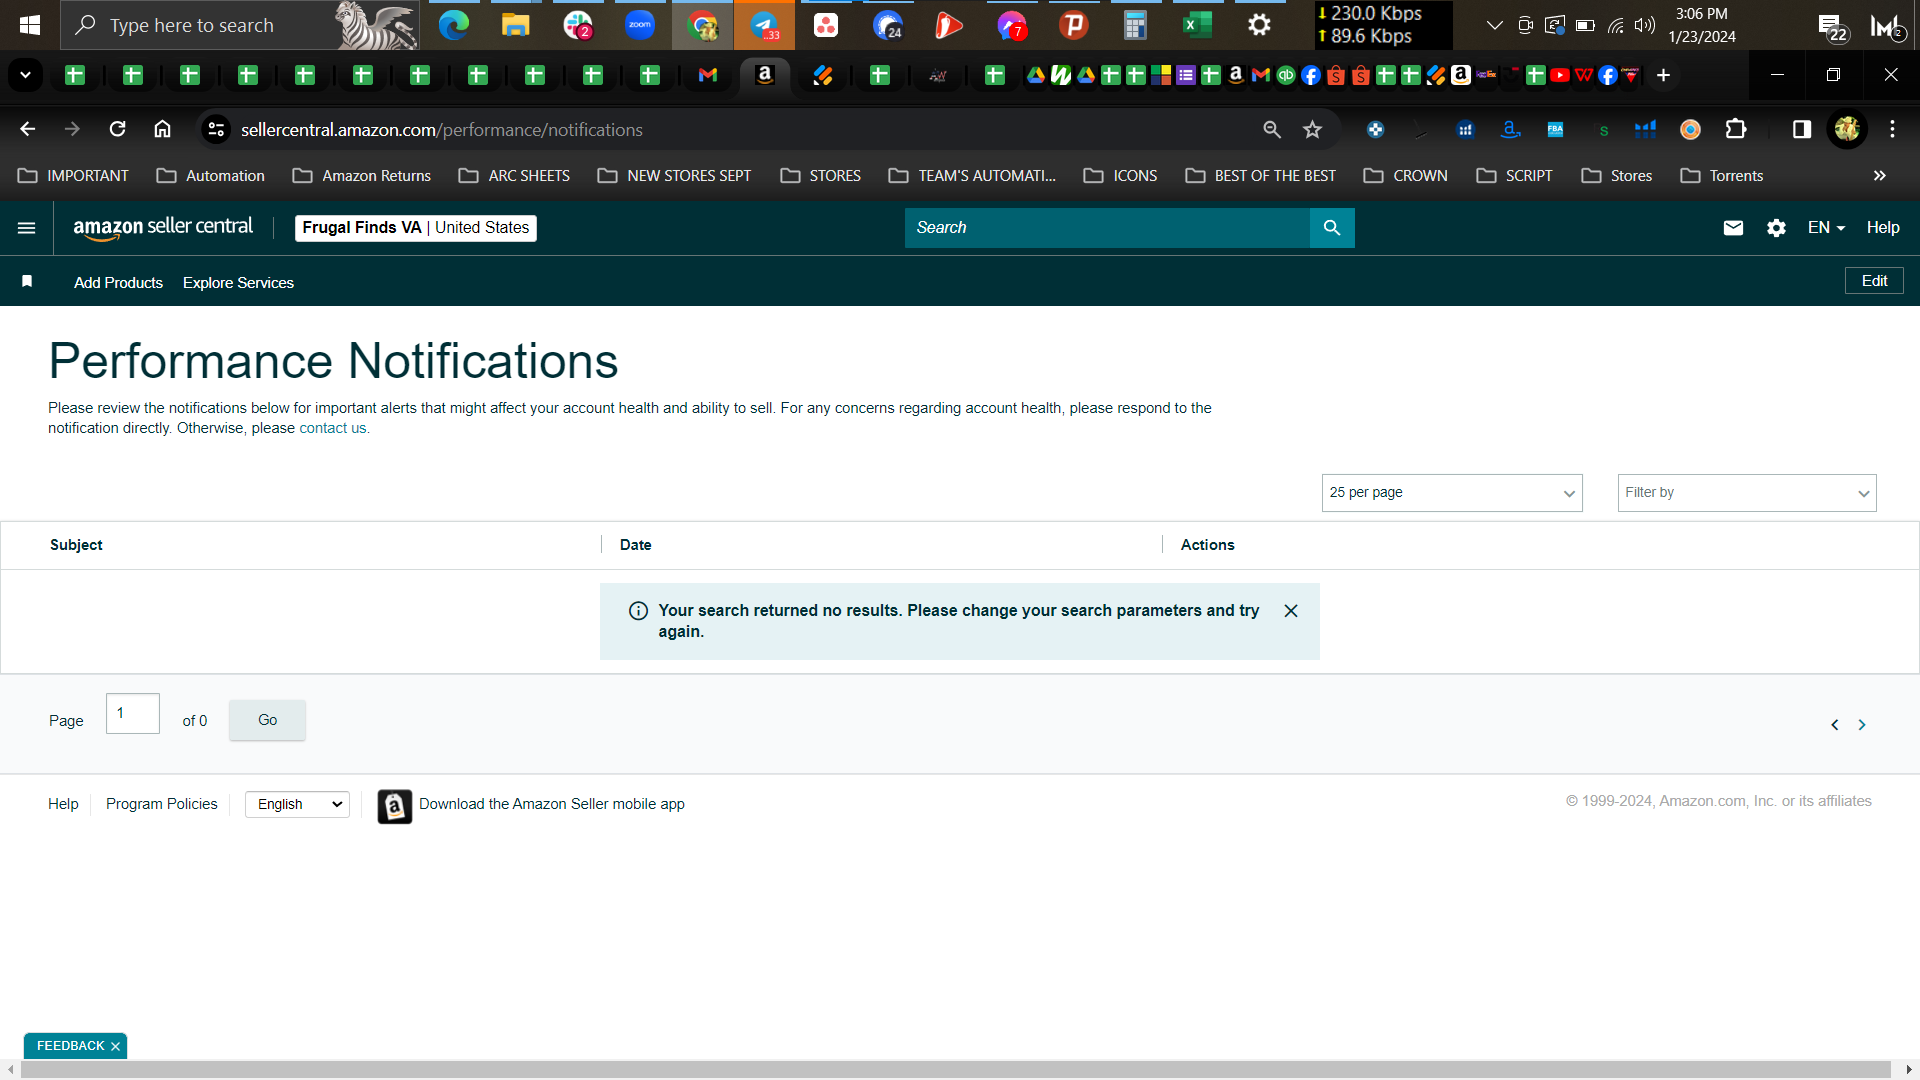
Task: Bookmark this page with the star
Action: tap(1312, 129)
